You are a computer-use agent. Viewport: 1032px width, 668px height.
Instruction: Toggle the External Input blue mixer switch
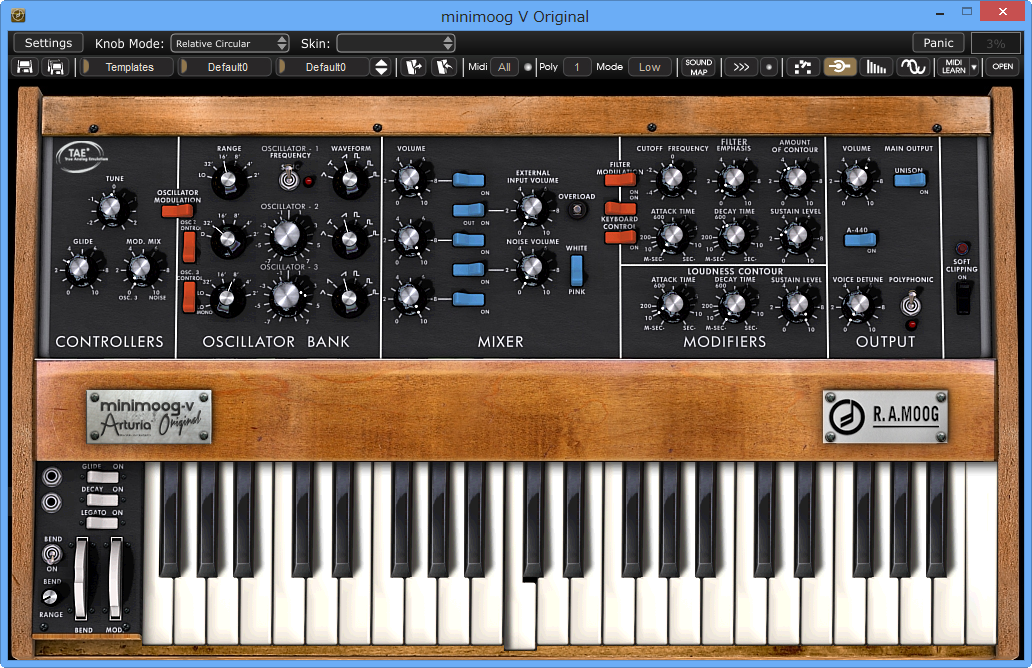[x=469, y=211]
